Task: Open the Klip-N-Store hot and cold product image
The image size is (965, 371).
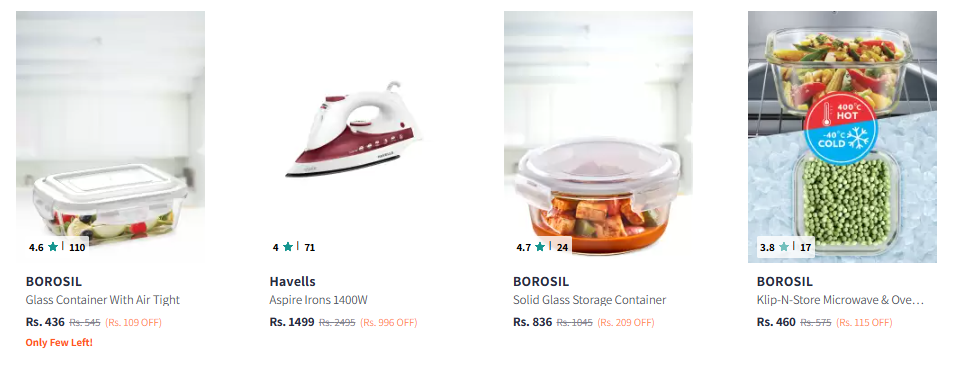Action: 842,137
